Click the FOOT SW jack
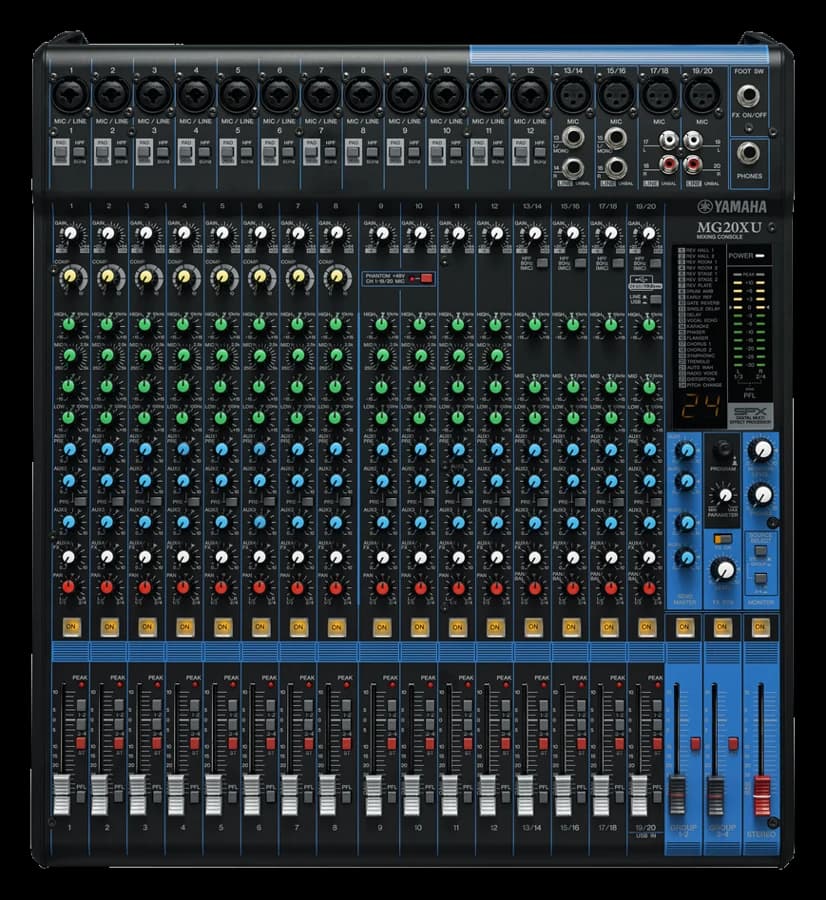The image size is (826, 900). [749, 95]
